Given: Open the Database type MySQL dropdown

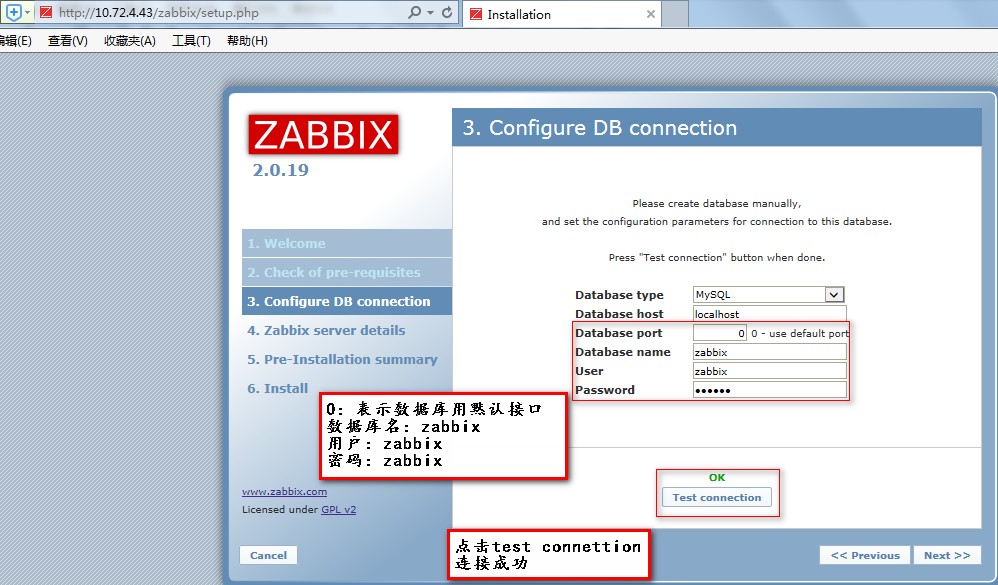Looking at the screenshot, I should pos(769,294).
